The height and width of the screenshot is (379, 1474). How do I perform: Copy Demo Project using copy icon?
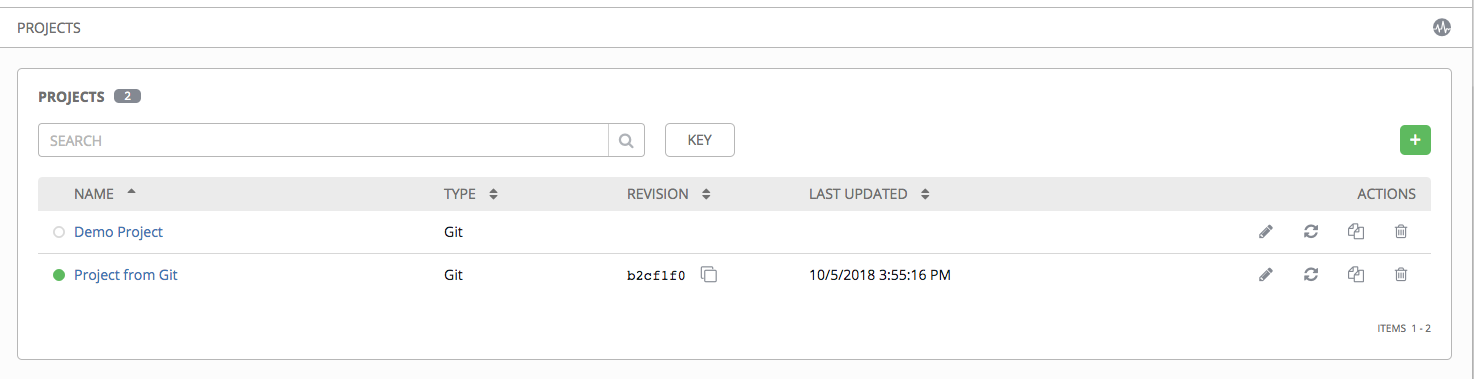1356,232
